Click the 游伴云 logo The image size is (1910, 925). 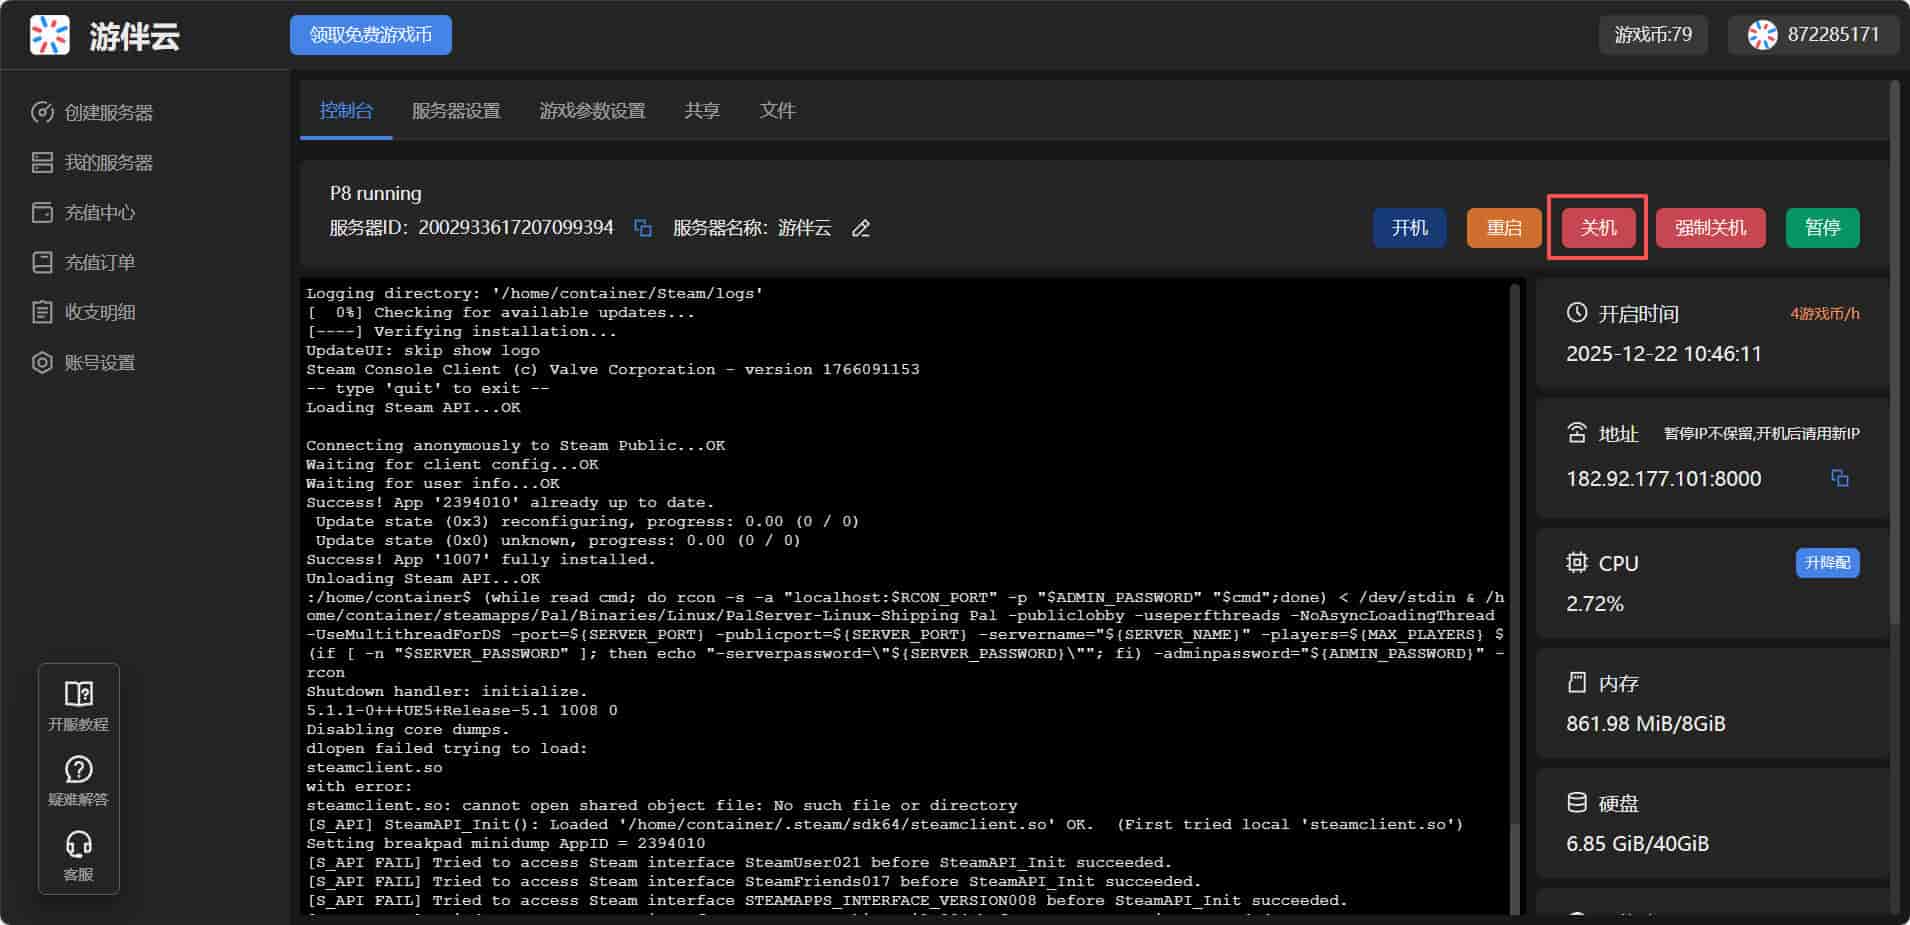tap(50, 35)
